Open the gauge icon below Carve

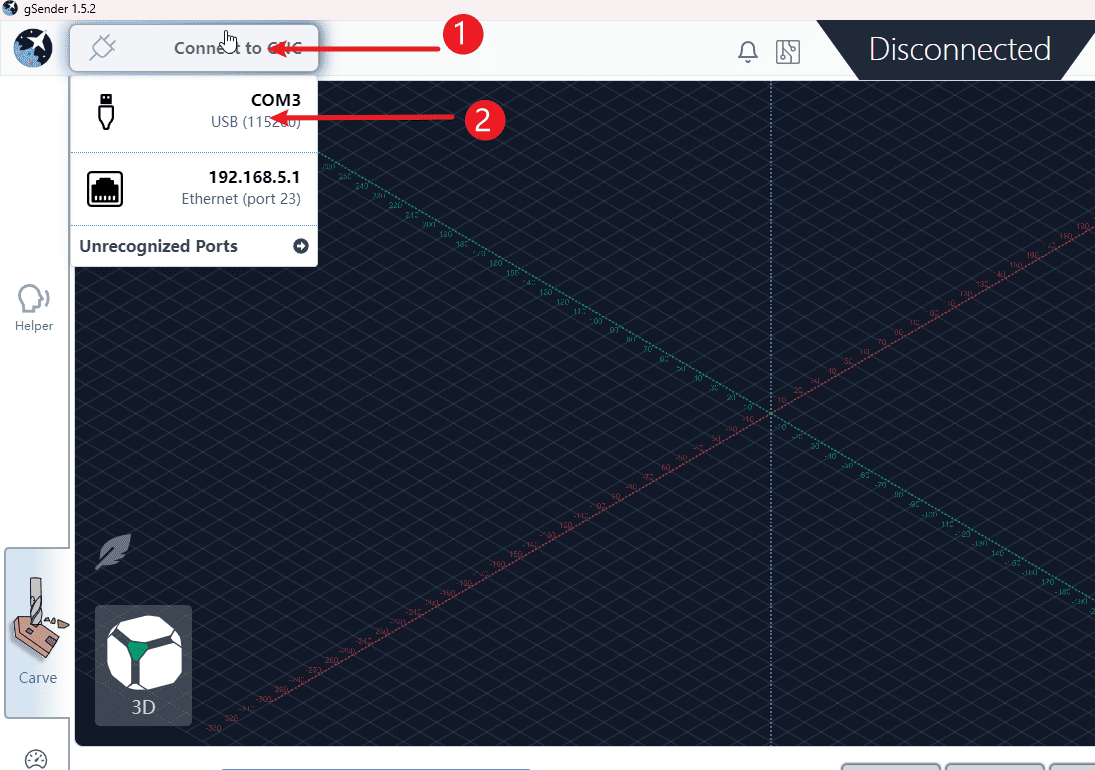(36, 759)
